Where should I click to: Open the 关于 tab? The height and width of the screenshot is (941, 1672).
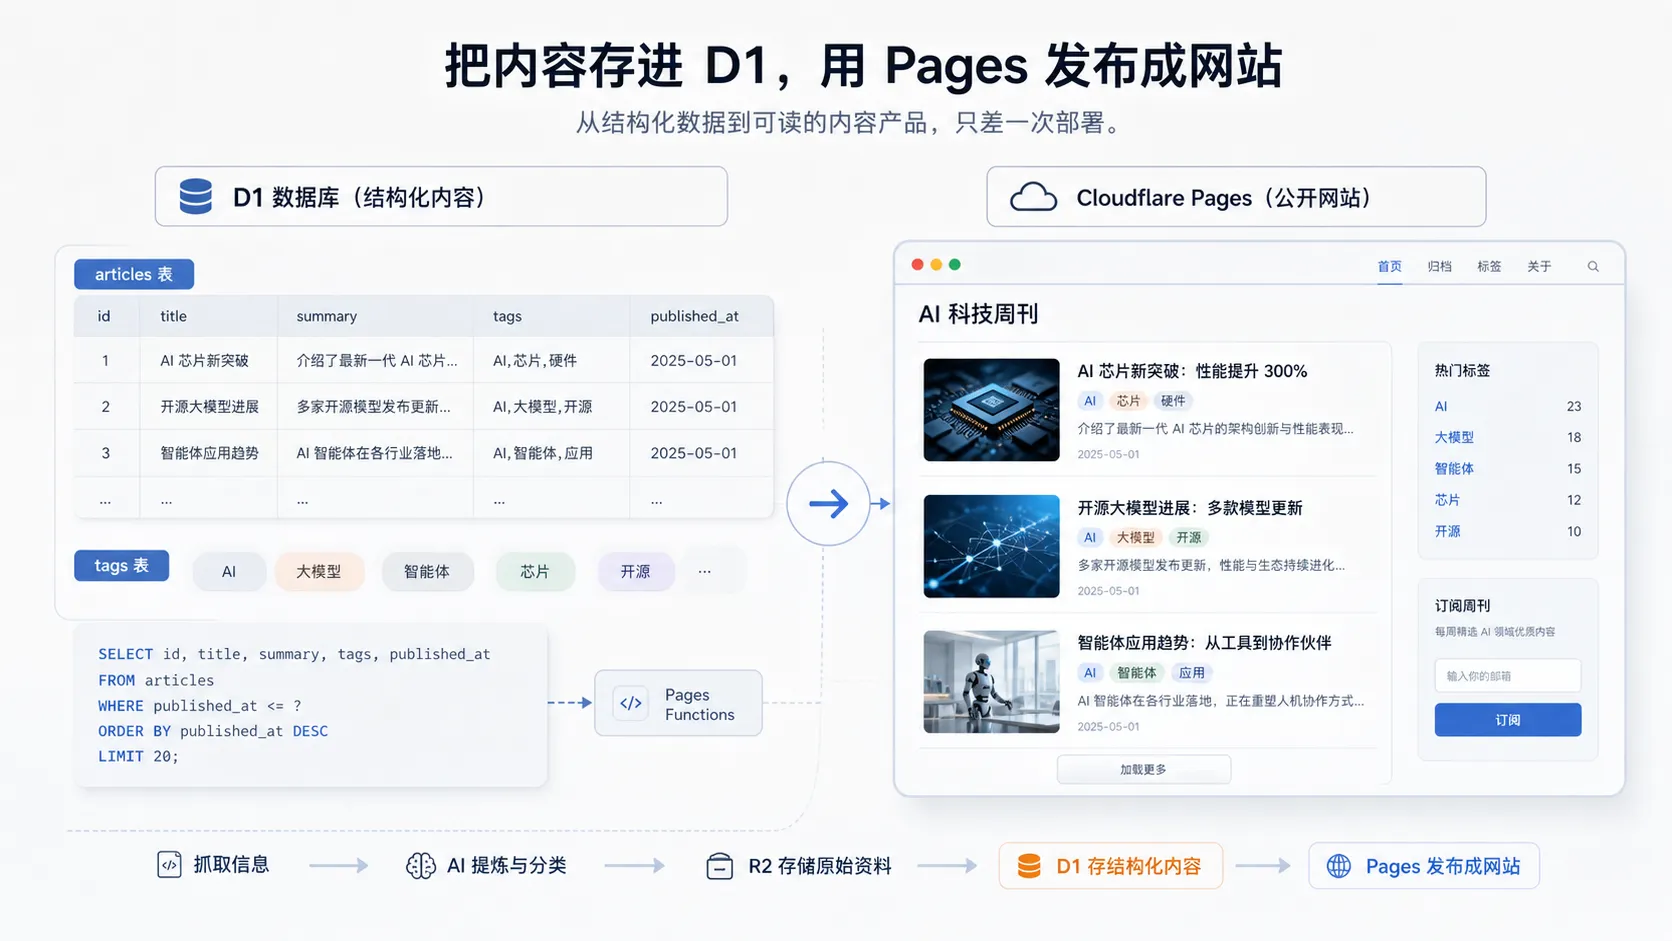pos(1540,267)
